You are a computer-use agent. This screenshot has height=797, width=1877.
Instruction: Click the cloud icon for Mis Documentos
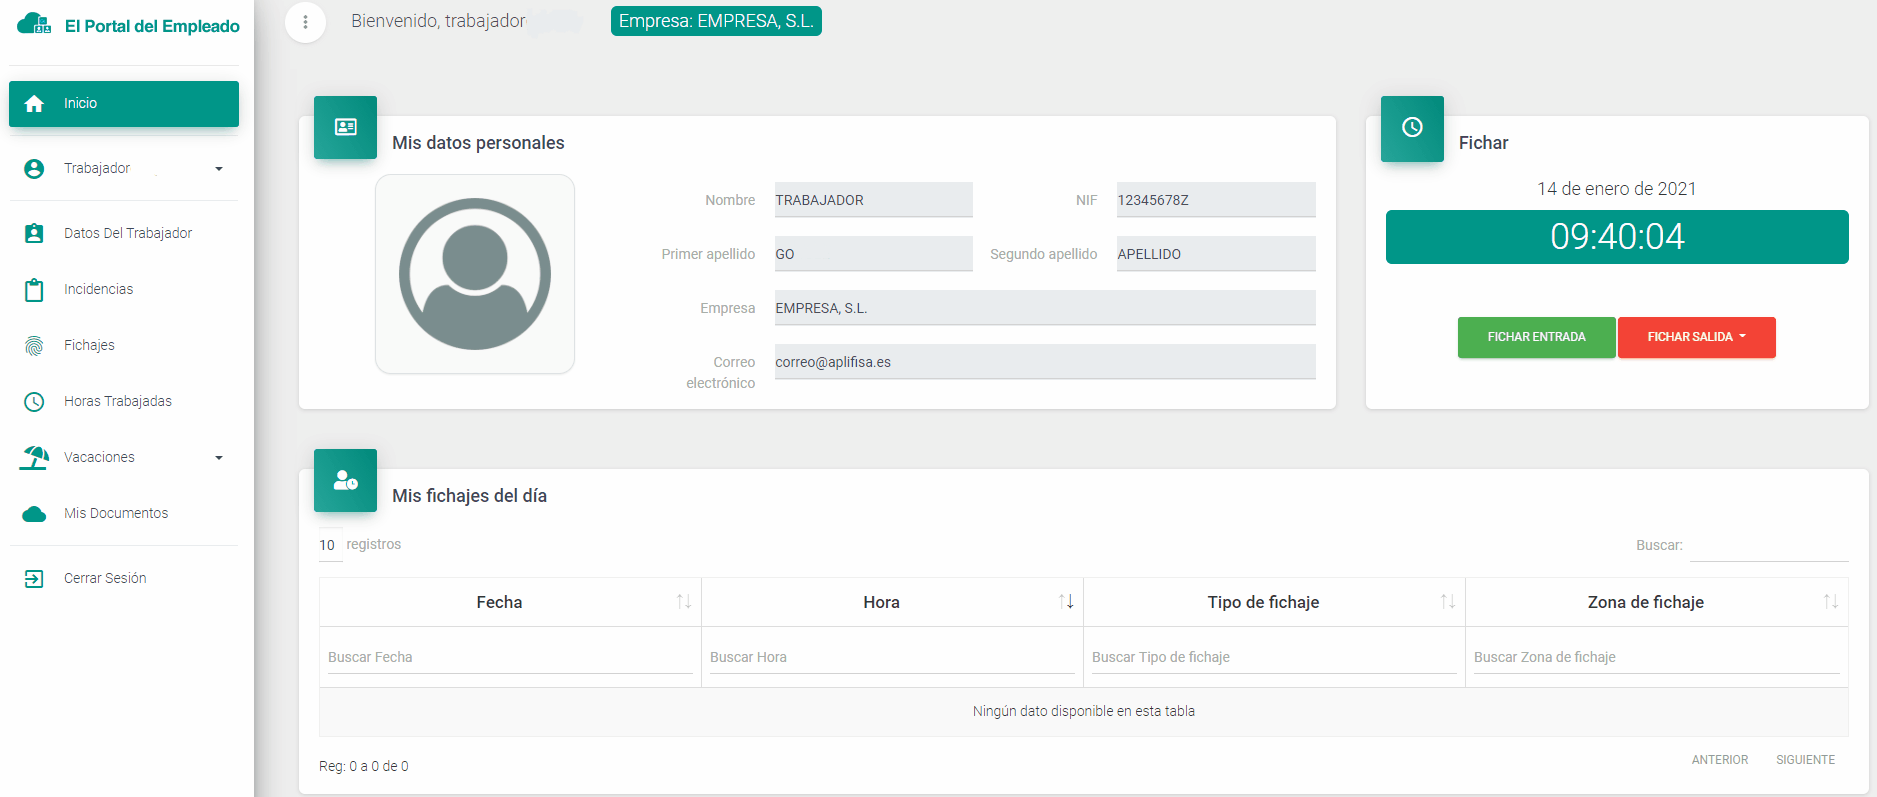click(34, 514)
